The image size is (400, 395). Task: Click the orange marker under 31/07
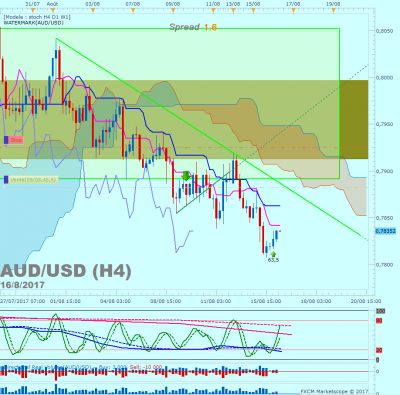tap(33, 10)
